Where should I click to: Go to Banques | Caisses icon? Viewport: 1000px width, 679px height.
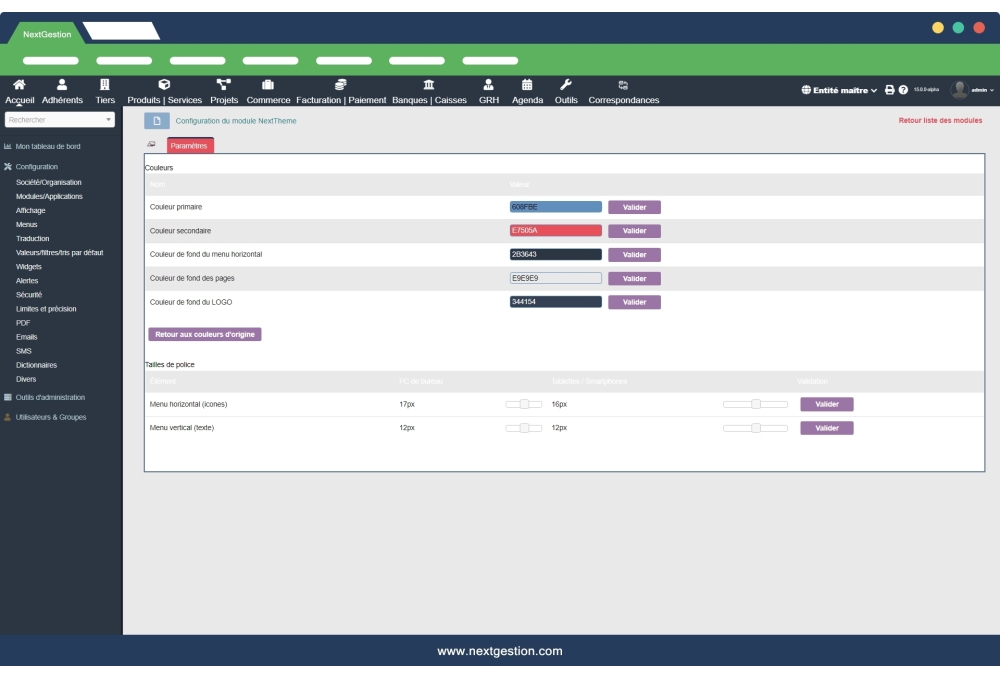click(429, 86)
